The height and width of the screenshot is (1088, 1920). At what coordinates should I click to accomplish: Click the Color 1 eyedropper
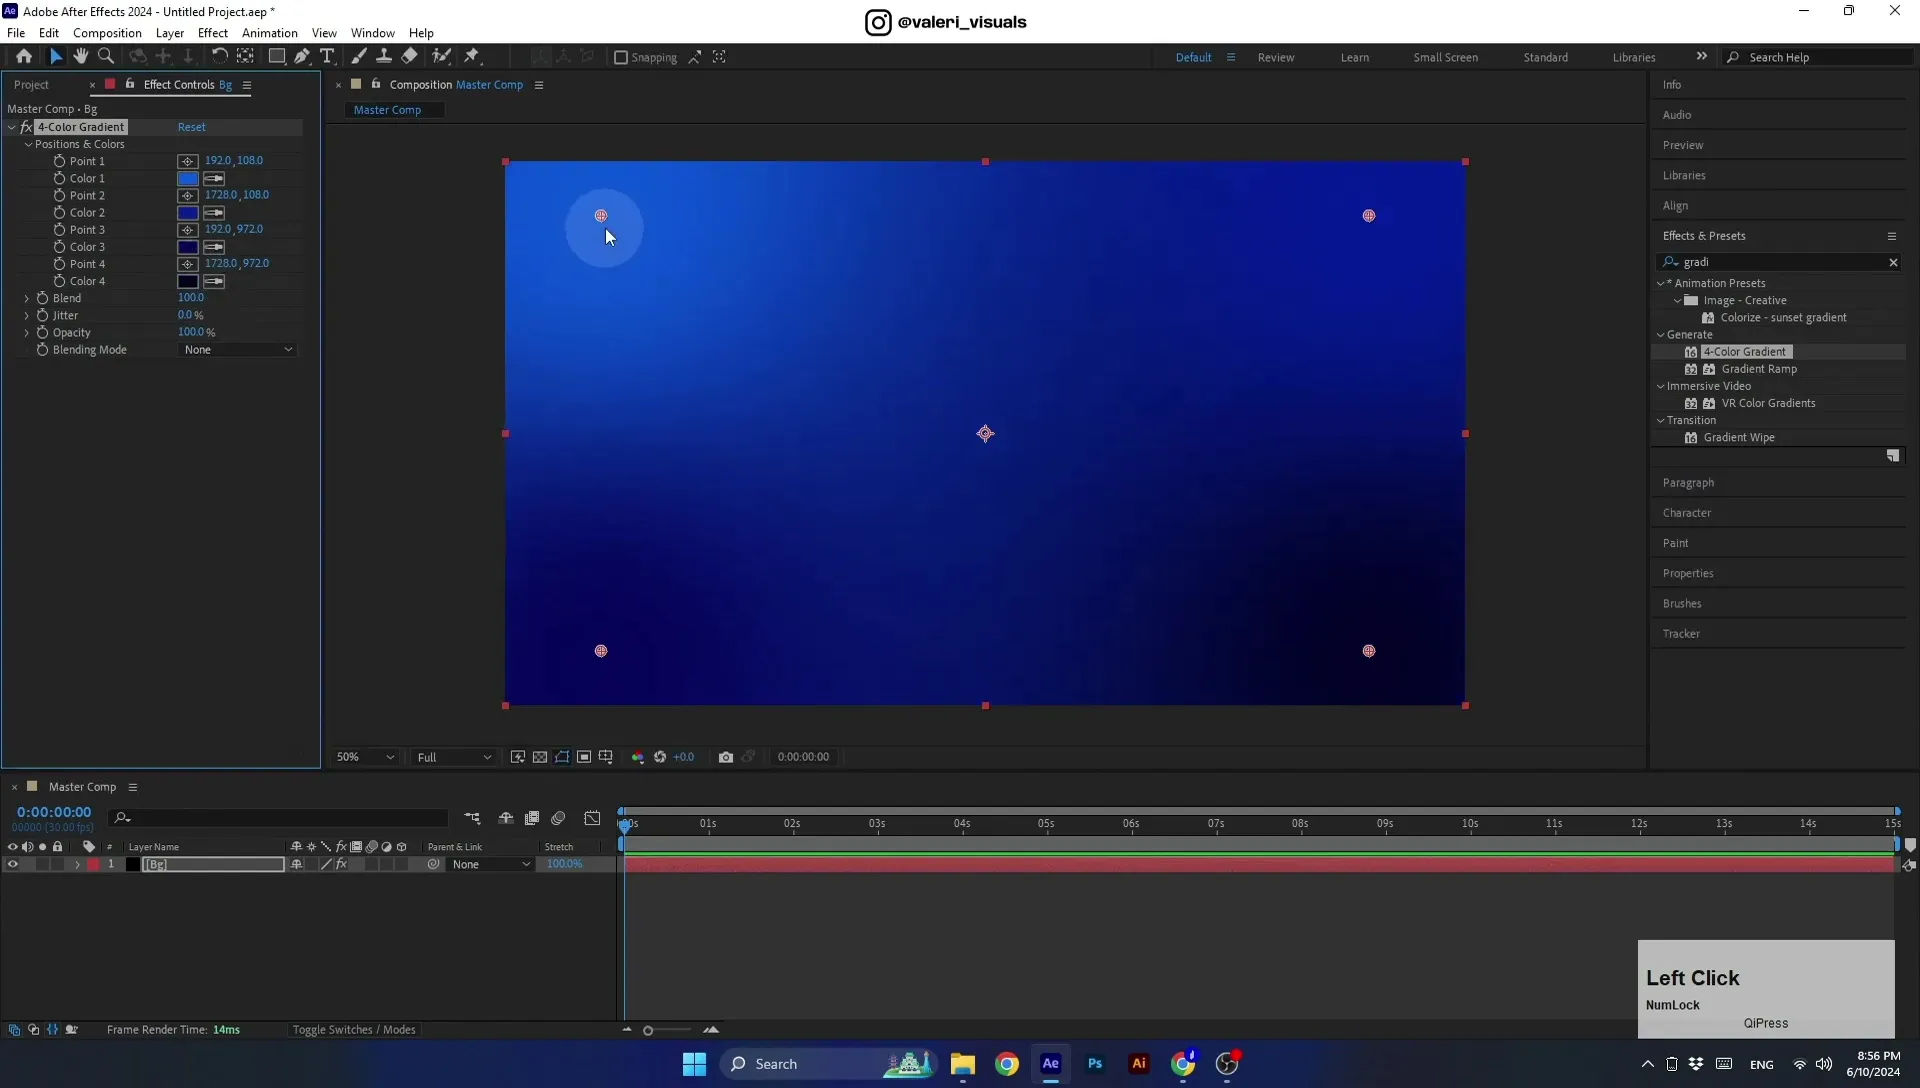pos(214,178)
